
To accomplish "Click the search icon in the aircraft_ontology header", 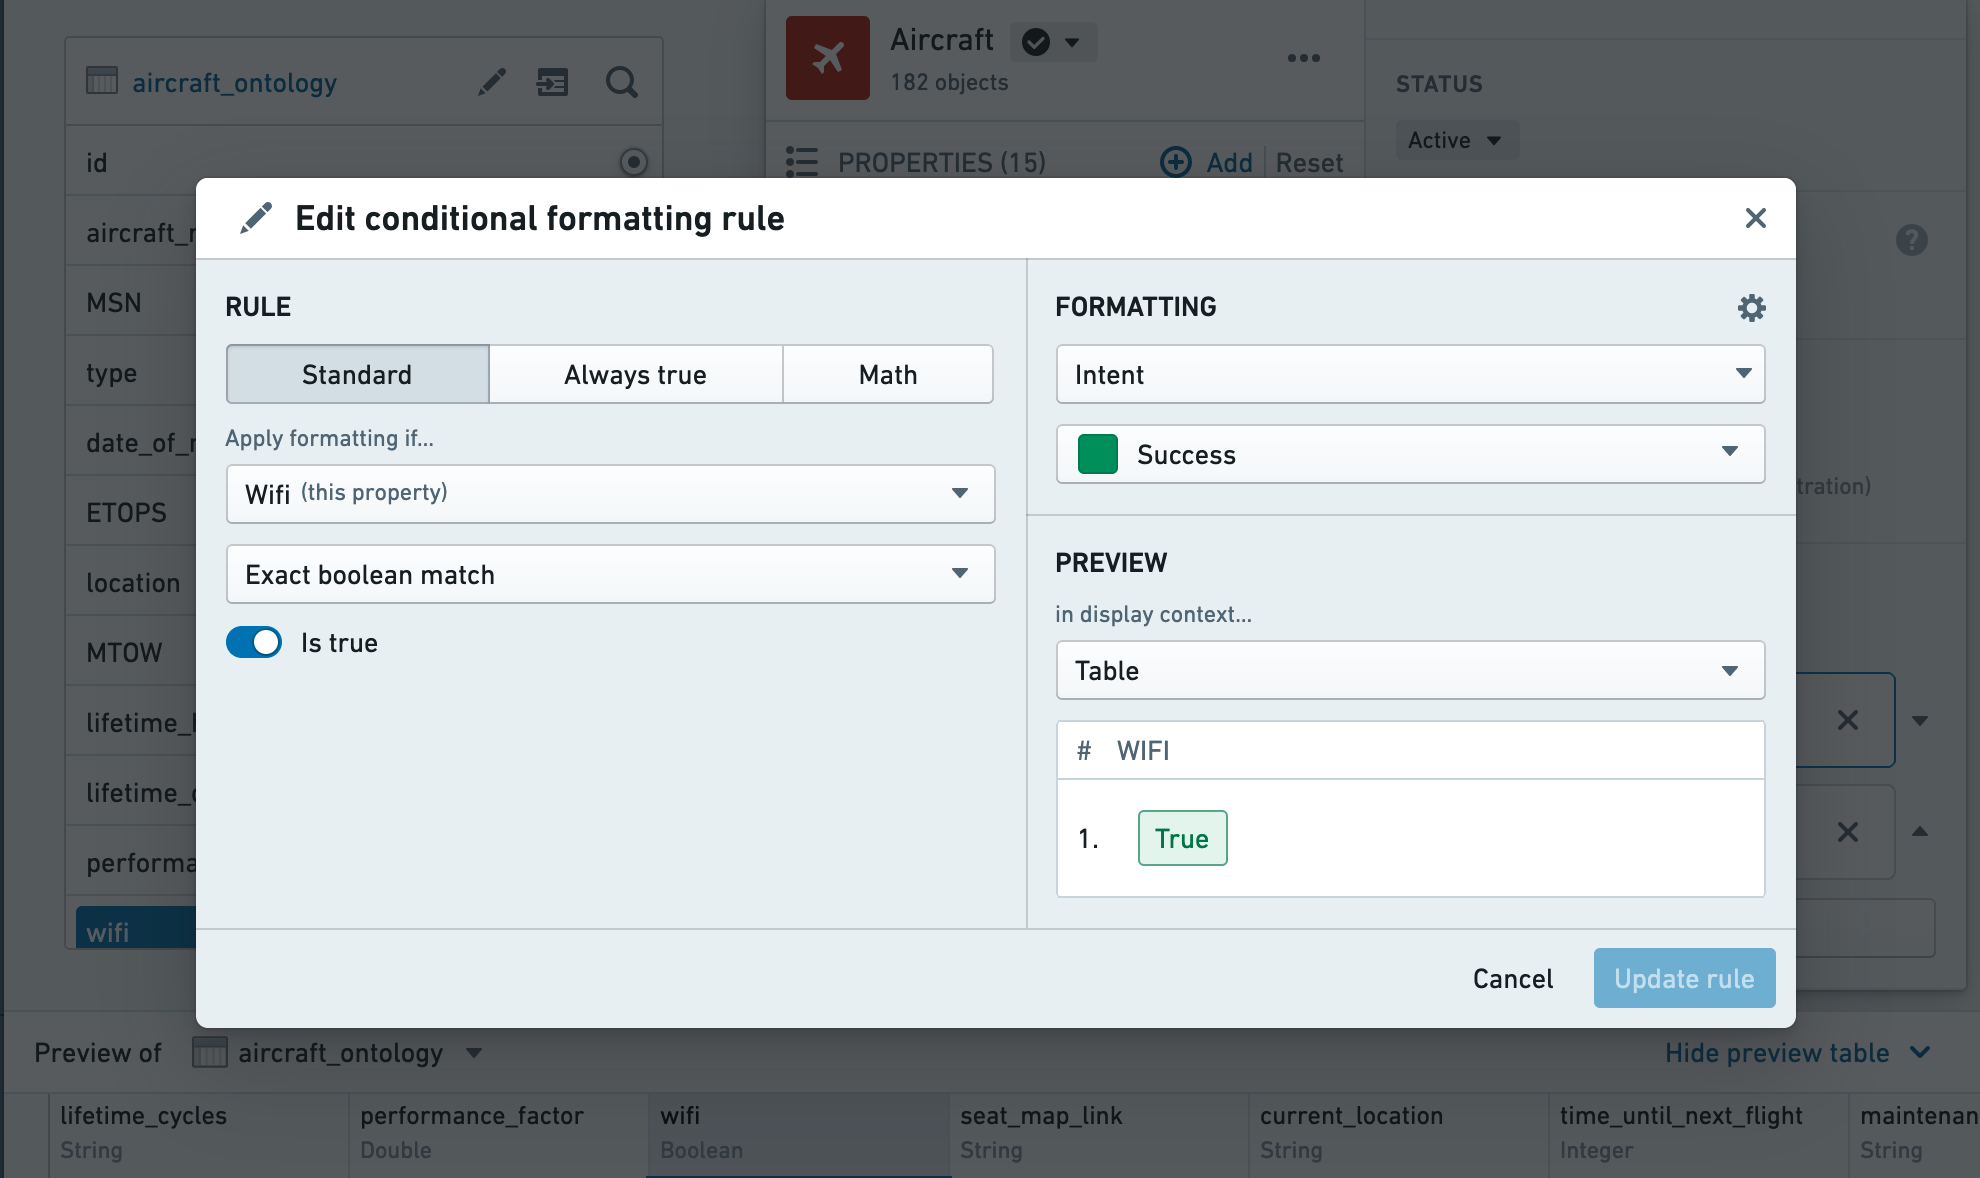I will tap(621, 82).
